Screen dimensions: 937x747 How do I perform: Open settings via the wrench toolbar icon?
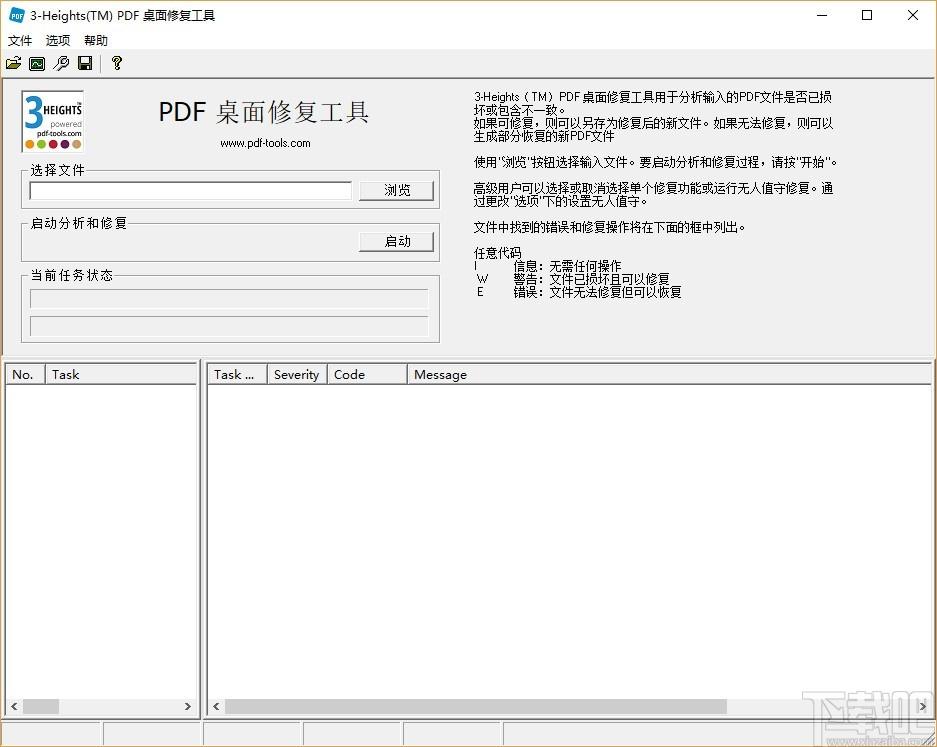click(x=61, y=63)
